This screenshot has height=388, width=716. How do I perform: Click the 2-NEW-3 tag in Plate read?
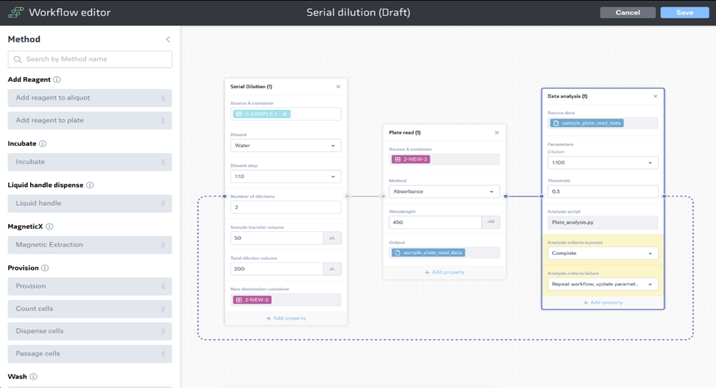(411, 159)
